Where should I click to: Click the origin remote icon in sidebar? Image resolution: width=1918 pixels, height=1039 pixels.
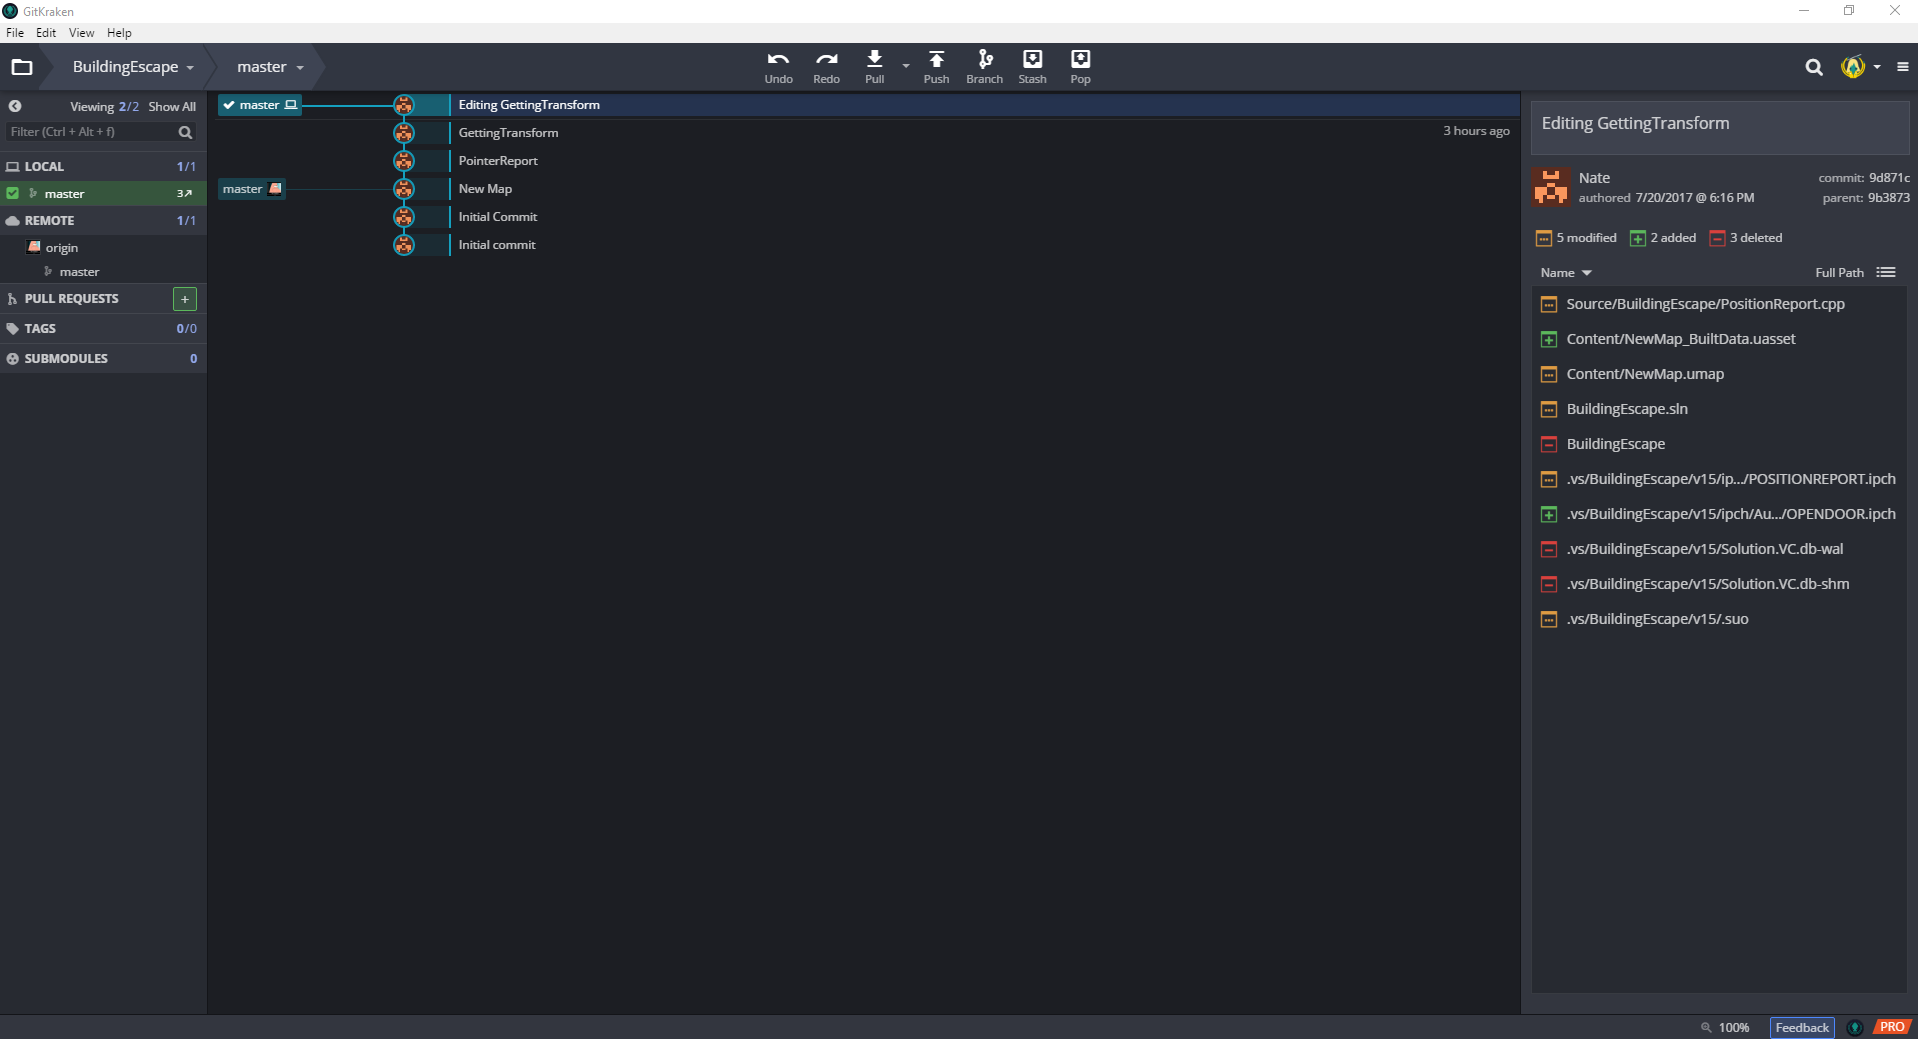coord(35,247)
